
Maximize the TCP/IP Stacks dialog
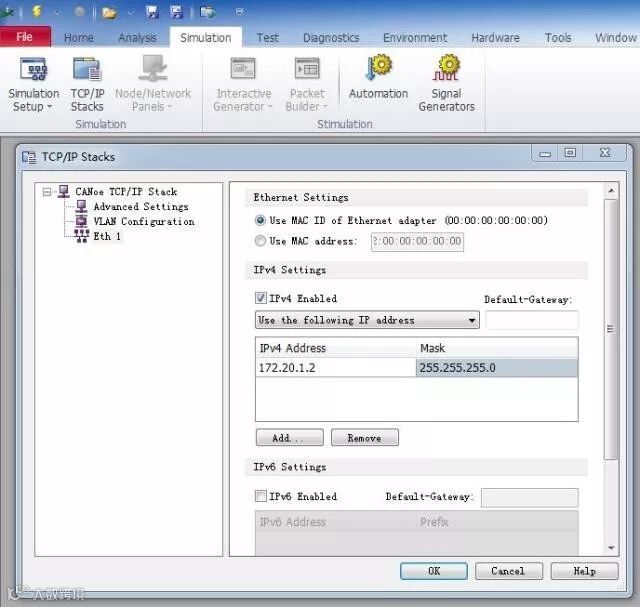click(570, 153)
